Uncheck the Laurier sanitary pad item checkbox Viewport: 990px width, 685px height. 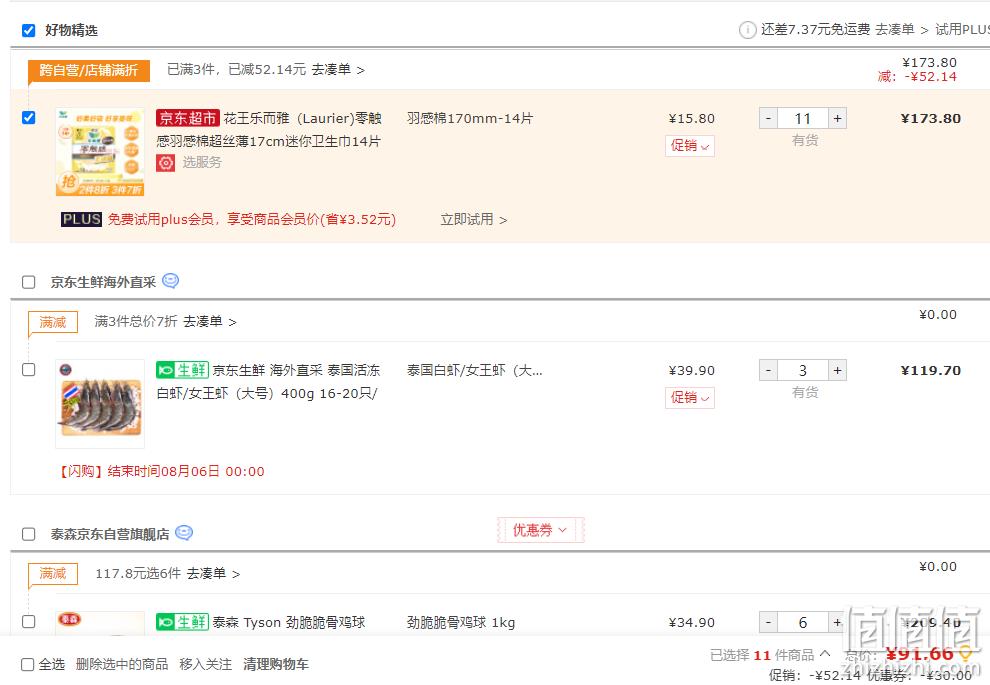coord(28,117)
